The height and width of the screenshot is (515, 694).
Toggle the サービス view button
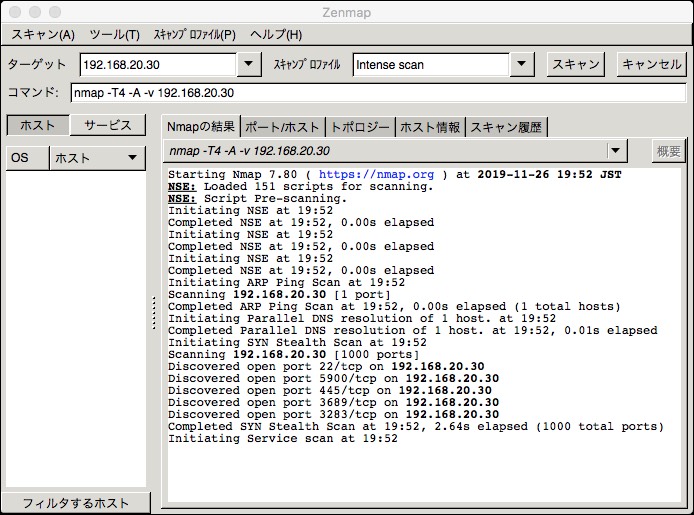pos(108,125)
